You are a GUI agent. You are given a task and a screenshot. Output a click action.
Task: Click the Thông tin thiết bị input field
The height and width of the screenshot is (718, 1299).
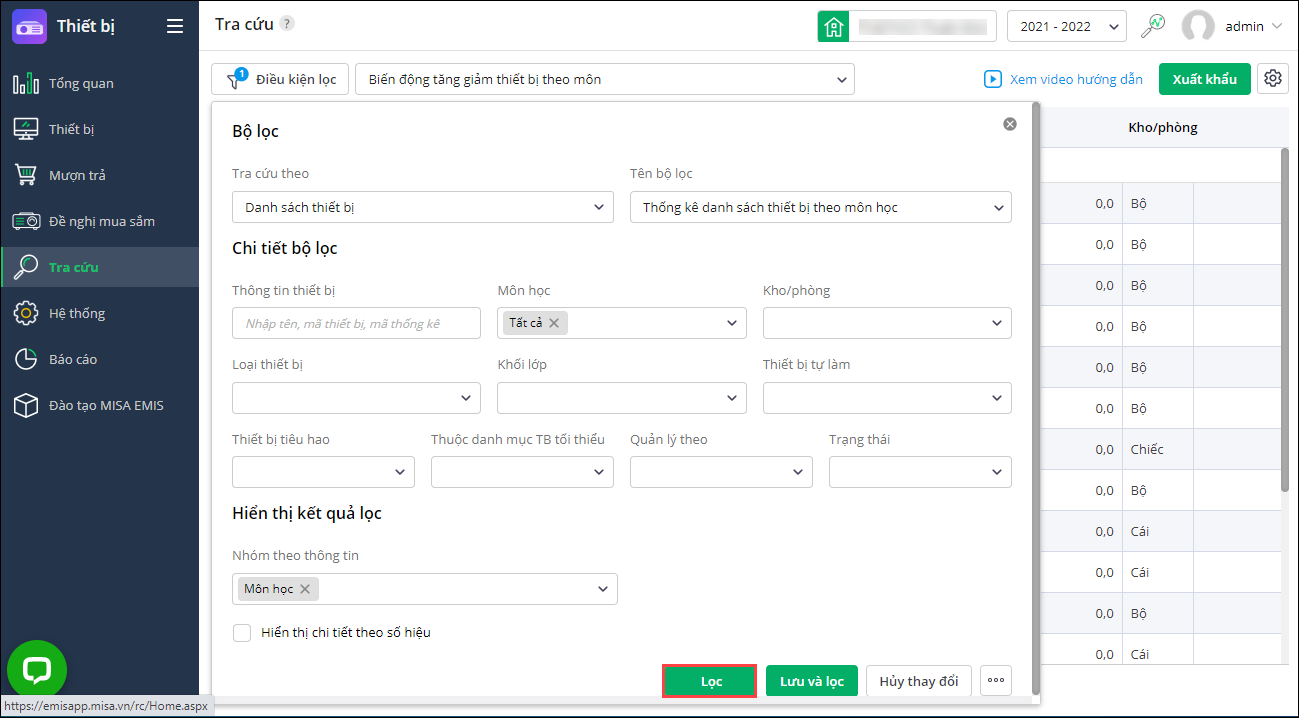[x=356, y=323]
